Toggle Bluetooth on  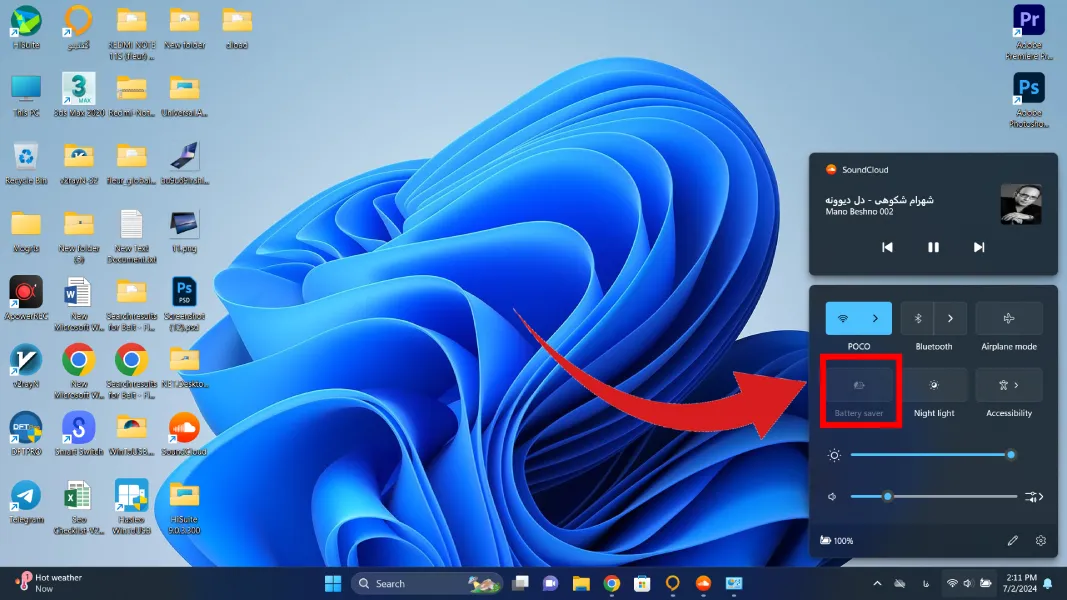point(917,318)
